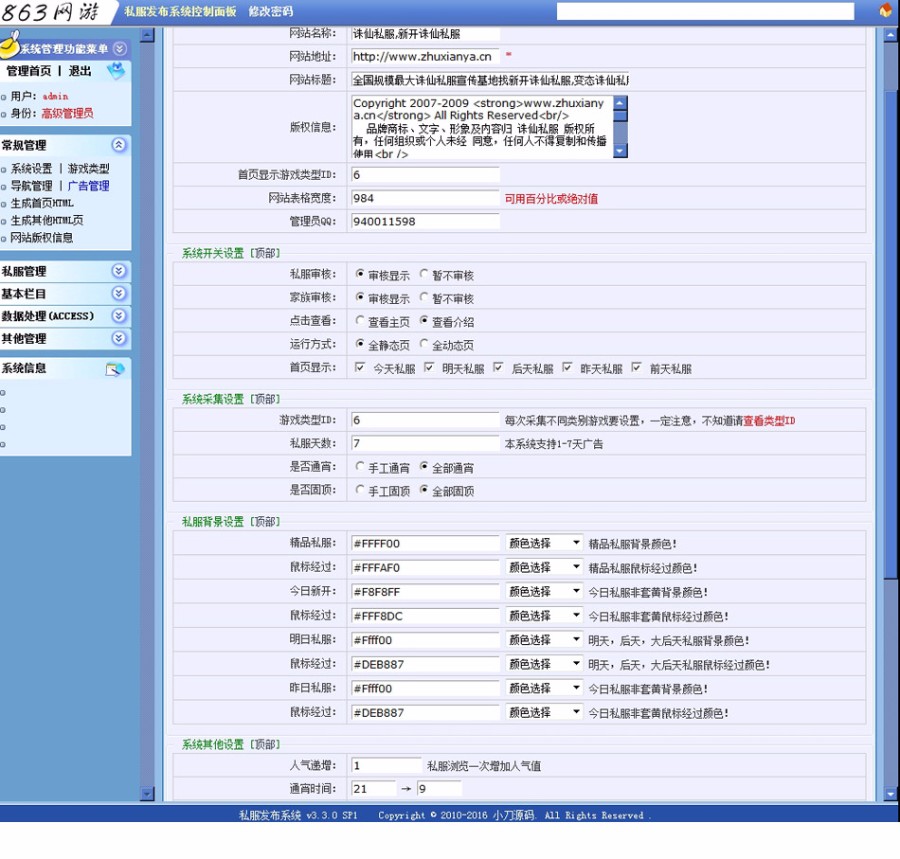Viewport: 900px width, 859px height.
Task: Collapse the 常规管理 section
Action: (119, 145)
